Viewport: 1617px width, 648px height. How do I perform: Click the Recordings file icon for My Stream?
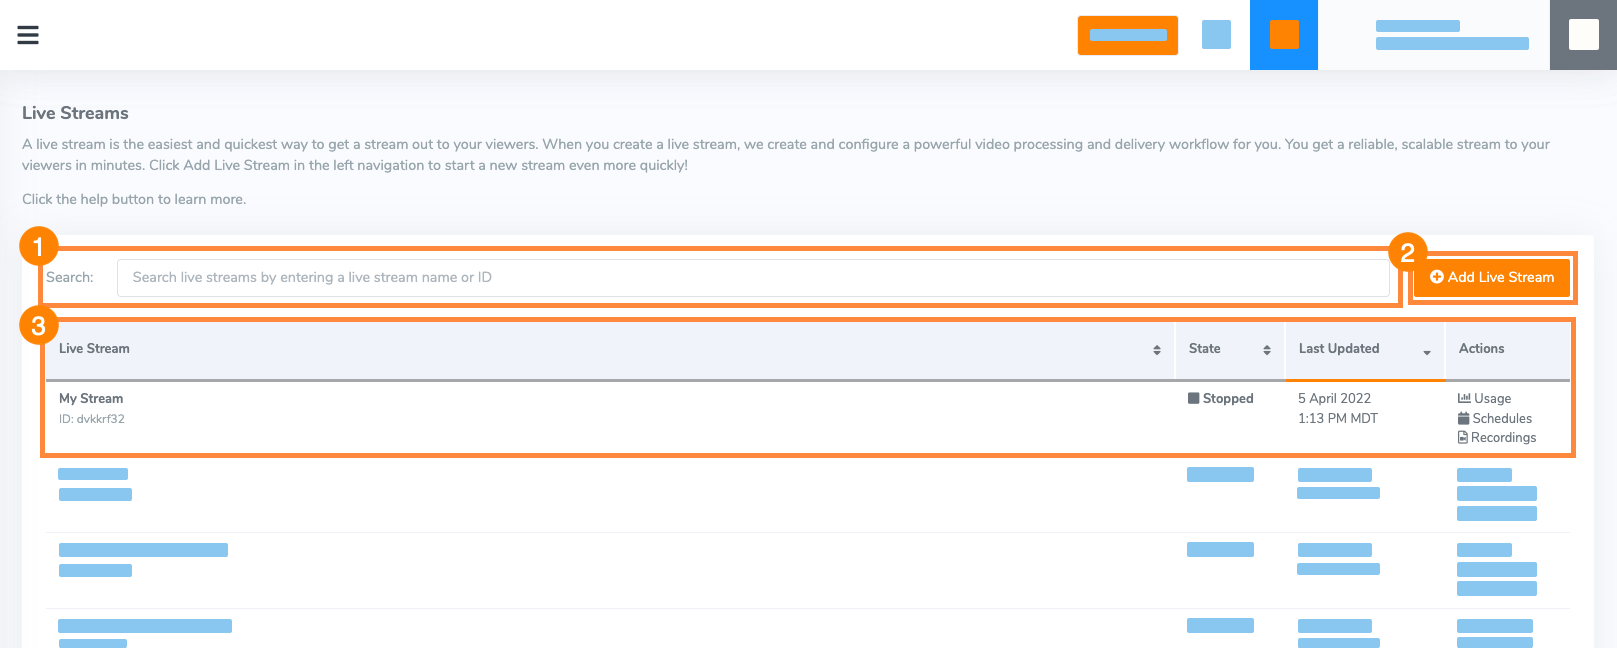[x=1463, y=438]
